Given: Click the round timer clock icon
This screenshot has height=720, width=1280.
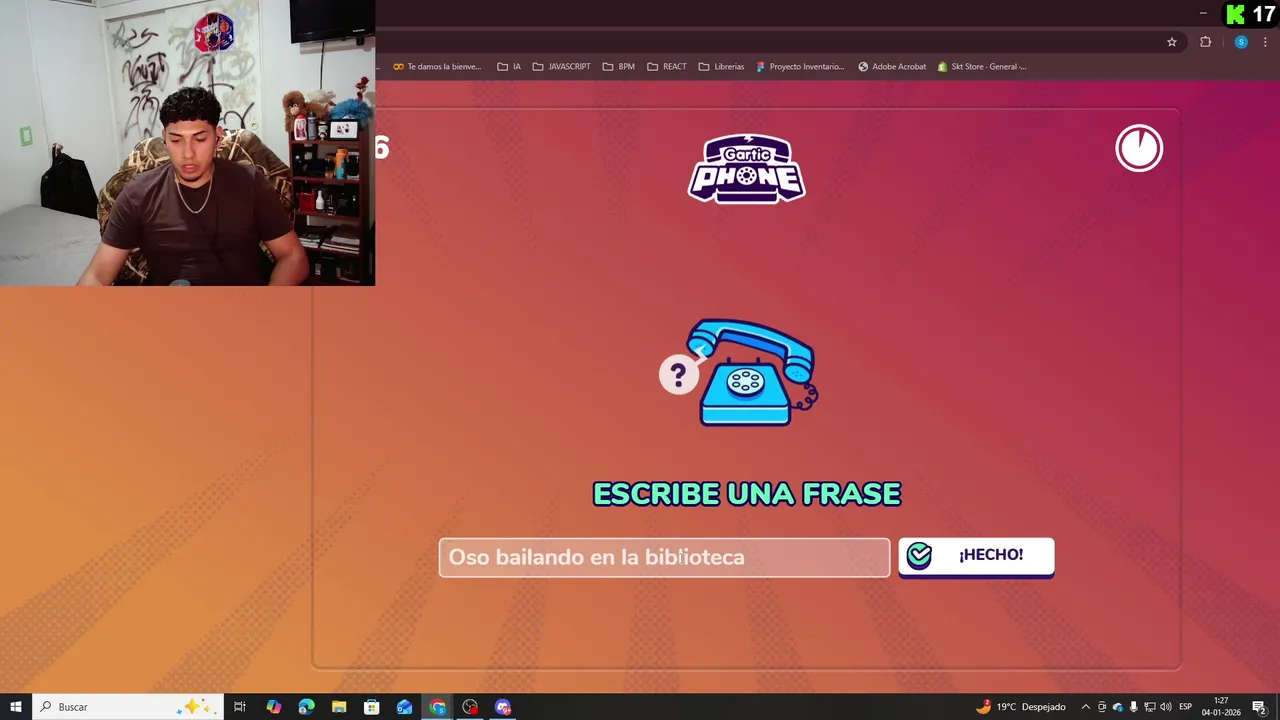Looking at the screenshot, I should click(1139, 148).
